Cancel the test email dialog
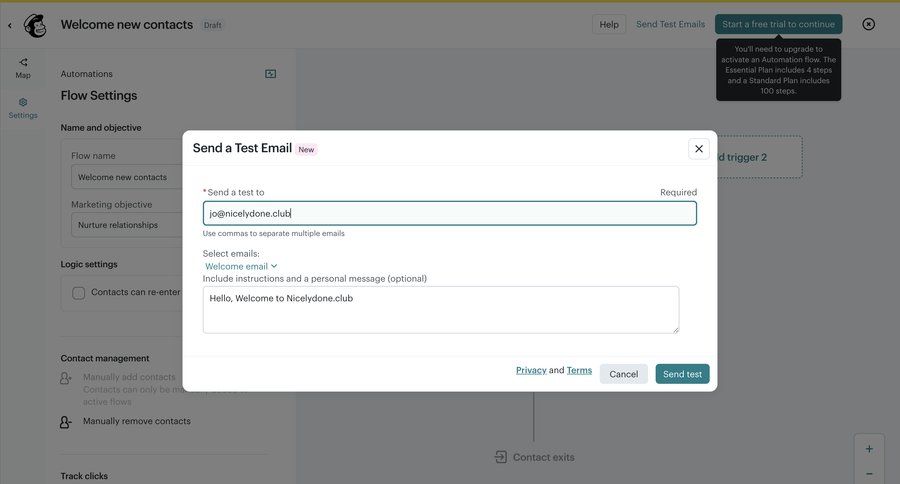This screenshot has height=484, width=900. [x=623, y=374]
